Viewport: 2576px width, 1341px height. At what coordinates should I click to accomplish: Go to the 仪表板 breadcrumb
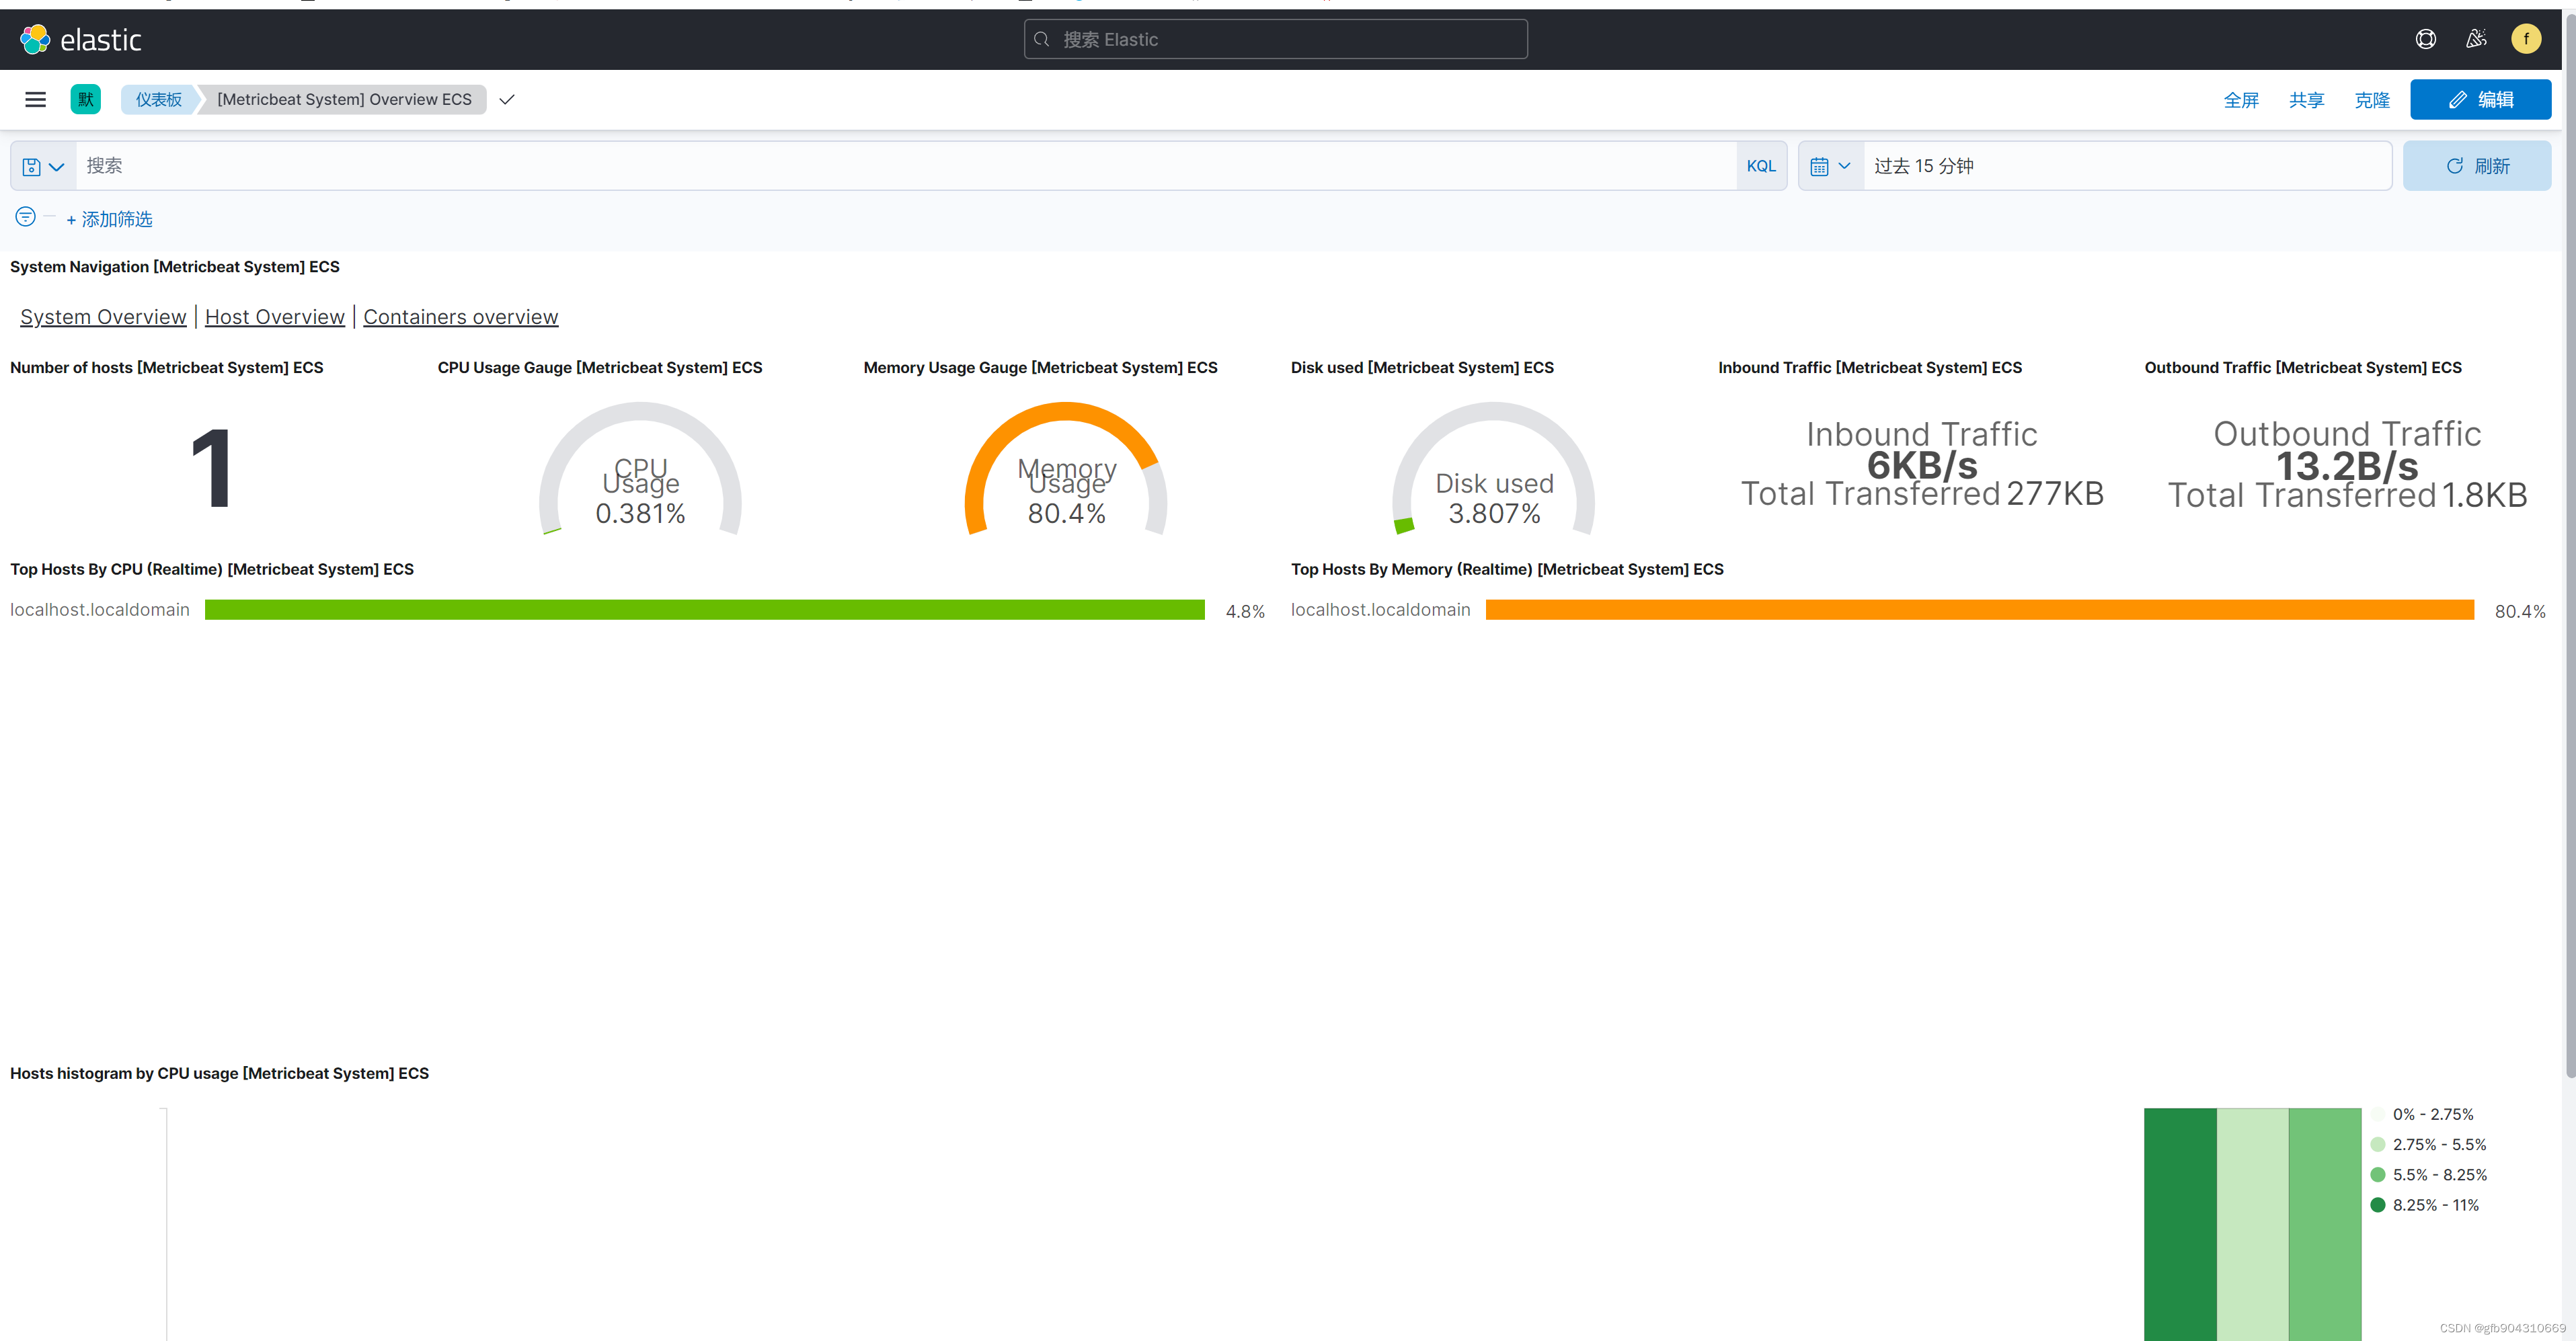pos(158,99)
